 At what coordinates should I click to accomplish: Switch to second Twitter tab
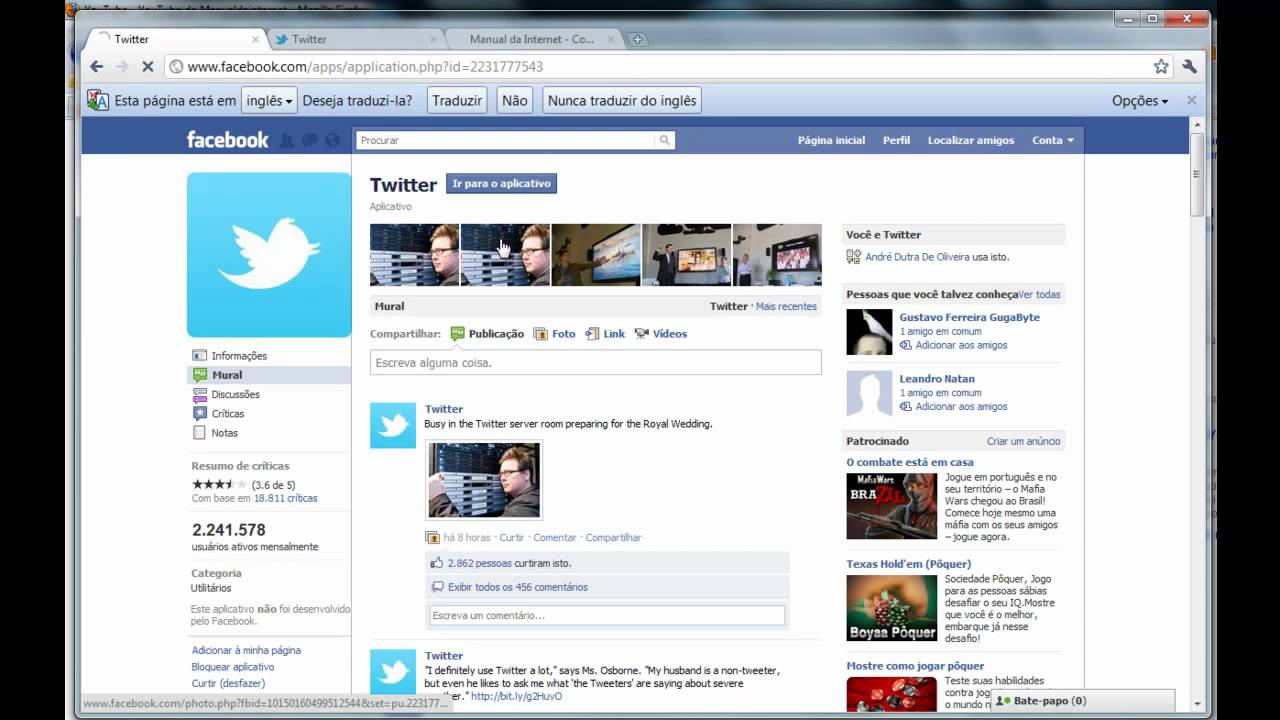pos(357,39)
